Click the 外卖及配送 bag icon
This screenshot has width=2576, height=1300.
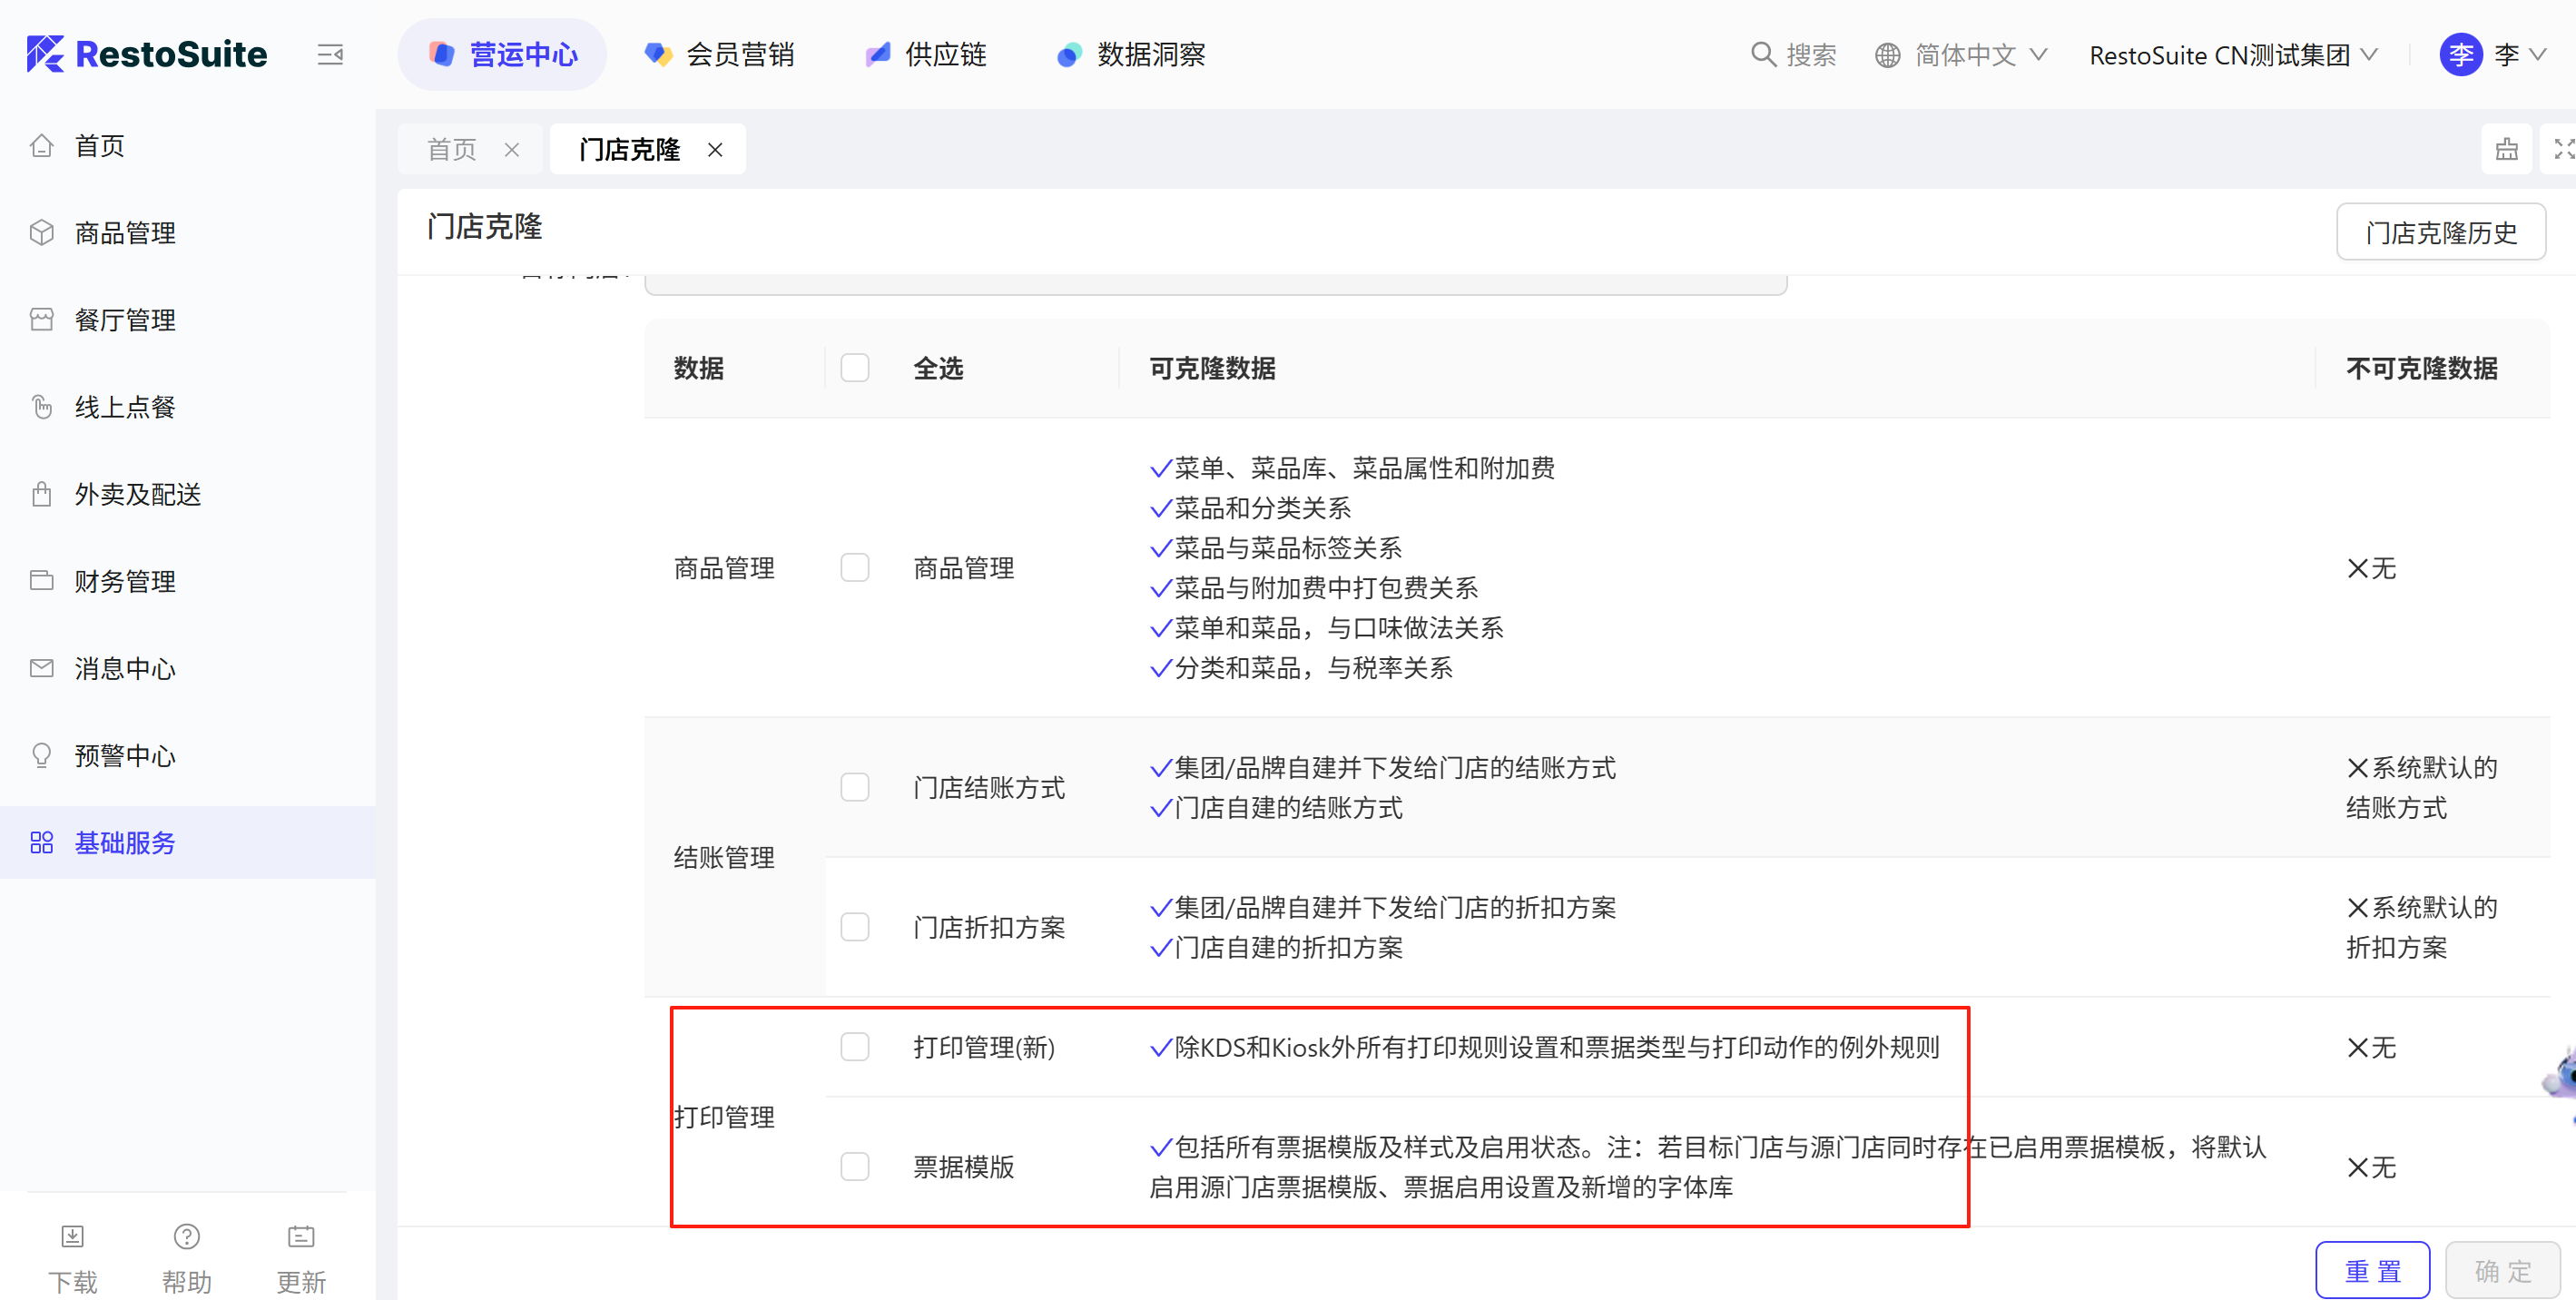point(41,494)
